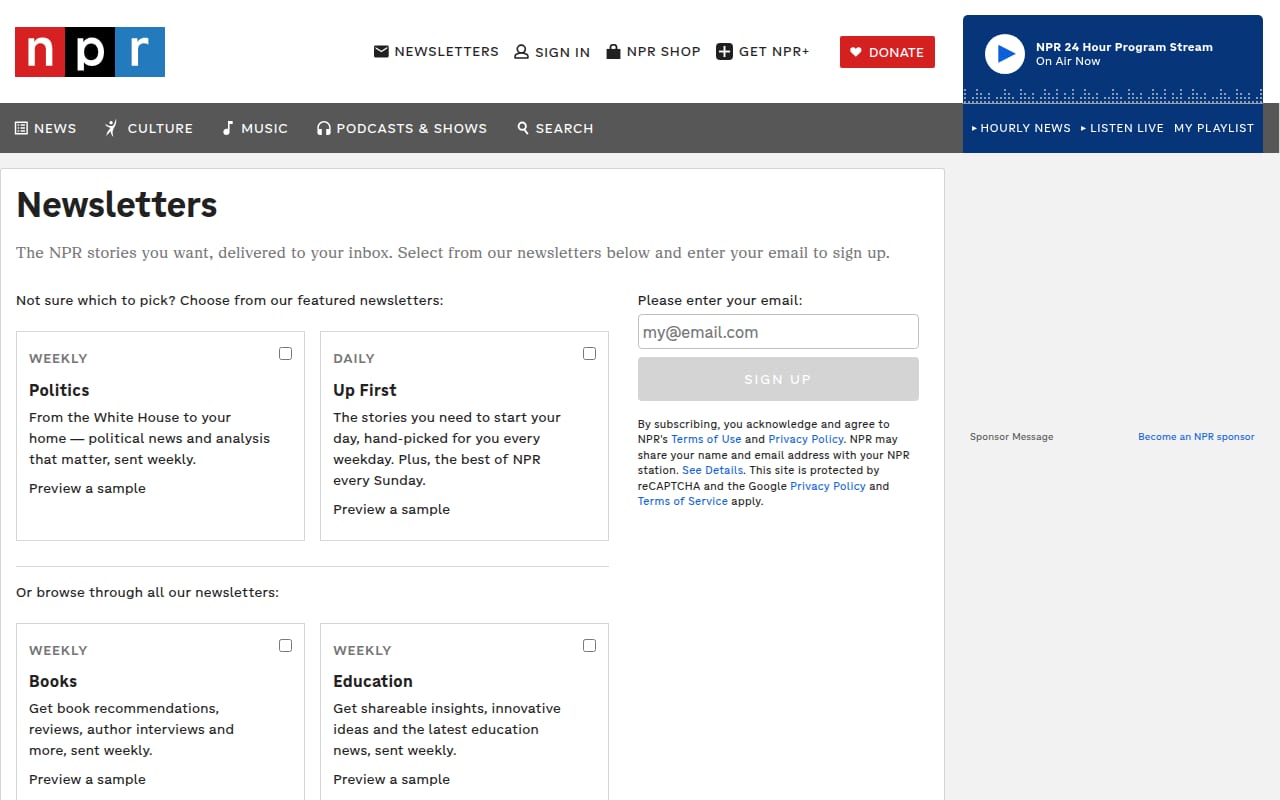Preview a sample of Up First newsletter

391,509
